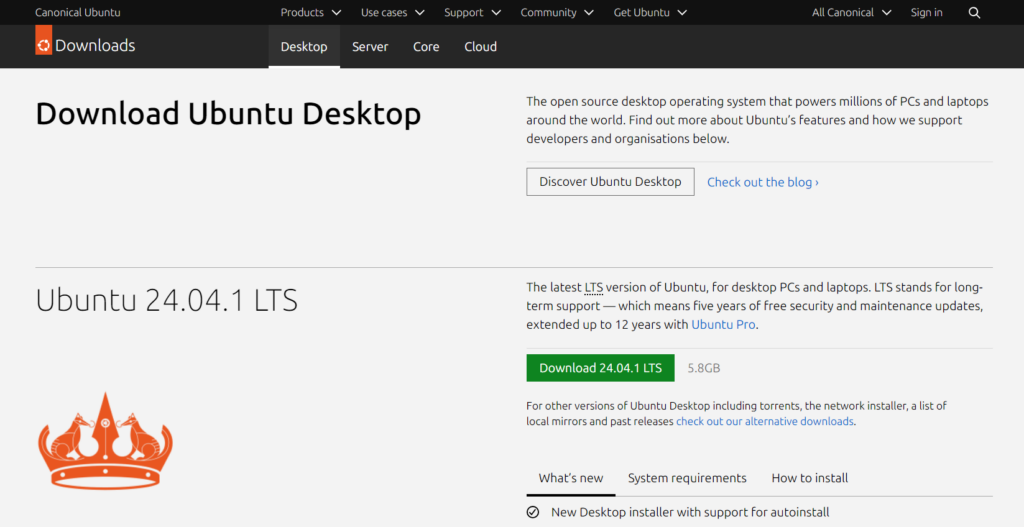This screenshot has height=527, width=1024.
Task: Switch to How to install tab
Action: coord(810,478)
